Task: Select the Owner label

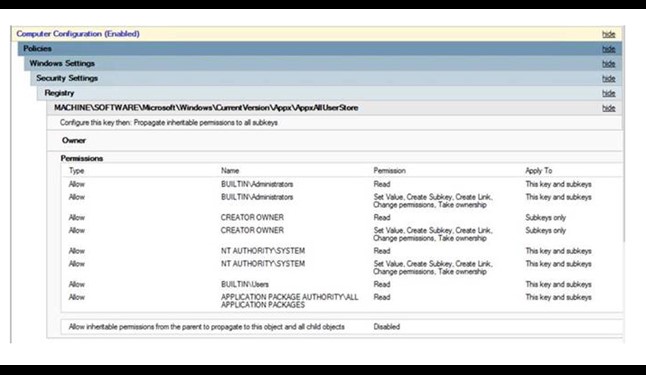Action: click(74, 141)
